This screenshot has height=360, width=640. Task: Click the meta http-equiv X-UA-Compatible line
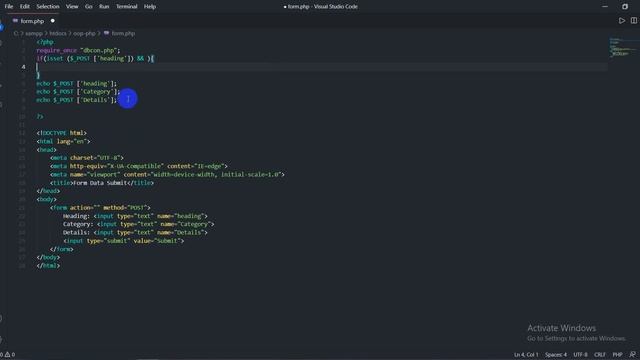coord(139,166)
